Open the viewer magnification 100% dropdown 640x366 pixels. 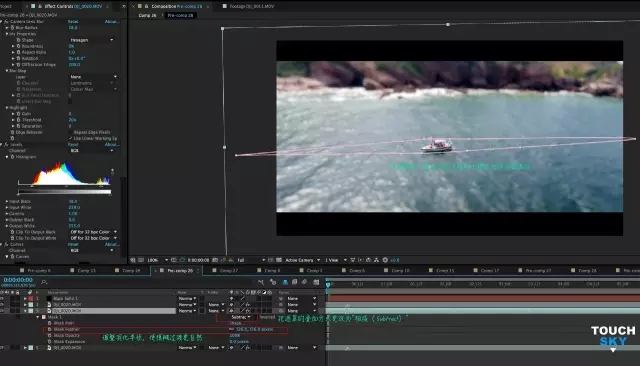[158, 260]
